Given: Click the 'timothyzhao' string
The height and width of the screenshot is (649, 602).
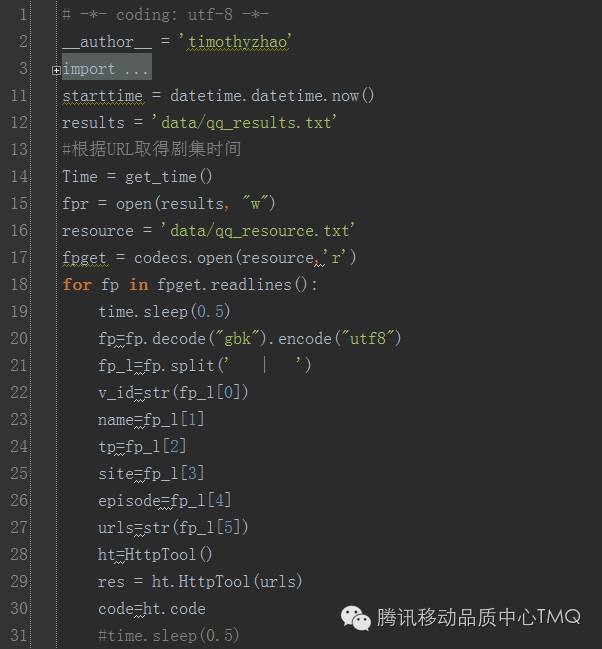Looking at the screenshot, I should [x=235, y=42].
